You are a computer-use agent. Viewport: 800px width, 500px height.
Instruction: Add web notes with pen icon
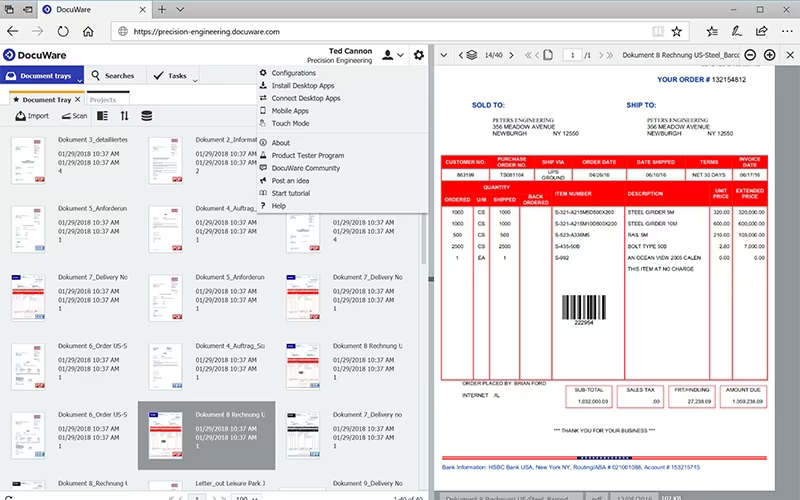[x=736, y=32]
